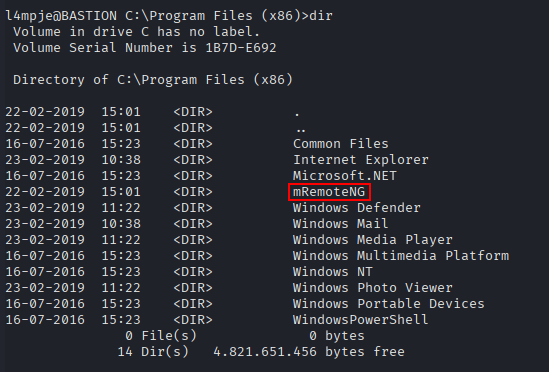This screenshot has width=549, height=372.
Task: Select the WindowsPowerShell directory name
Action: click(360, 320)
